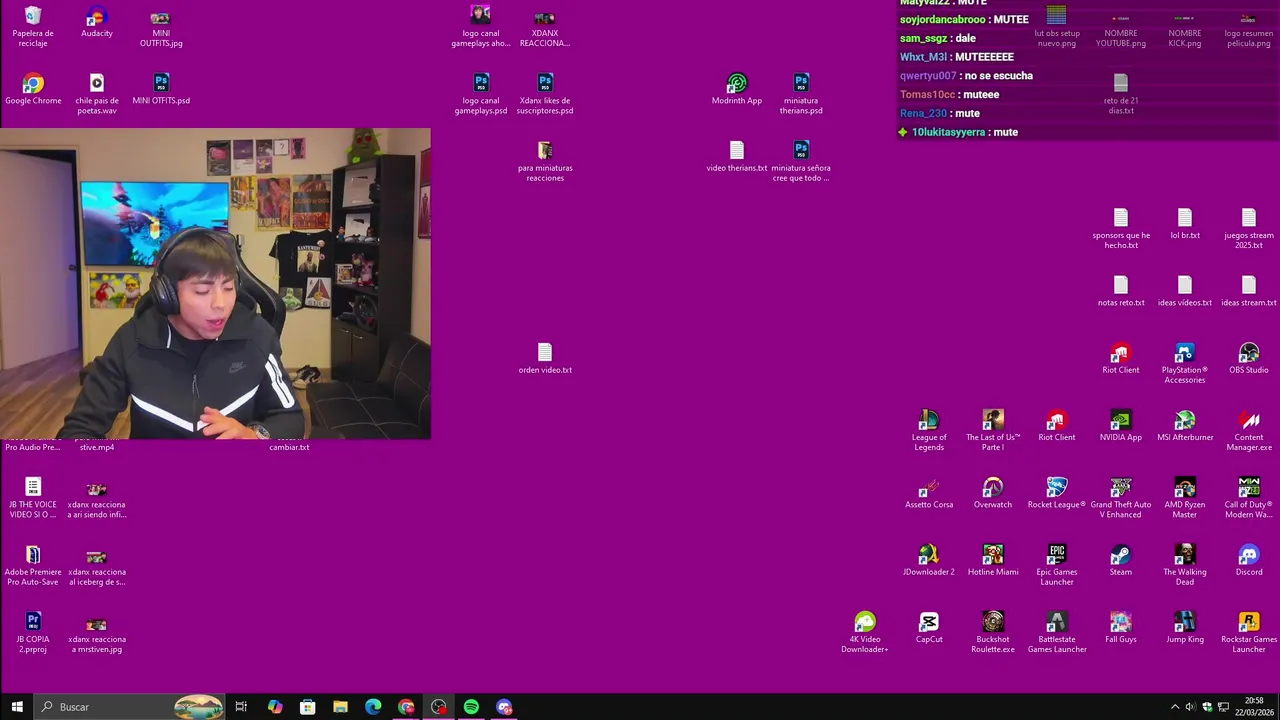This screenshot has width=1280, height=720.
Task: Select Xdanx likes de suscriptores.psd
Action: (x=545, y=93)
